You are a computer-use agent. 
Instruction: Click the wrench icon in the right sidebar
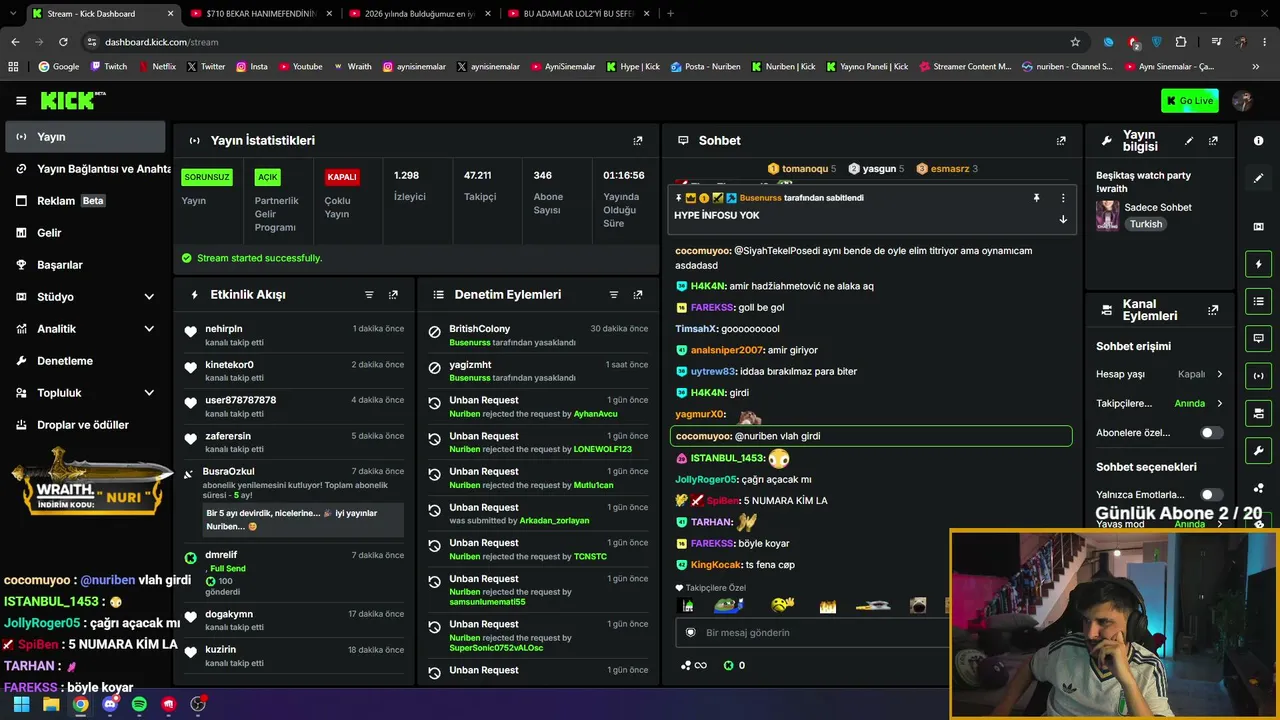coord(1258,450)
